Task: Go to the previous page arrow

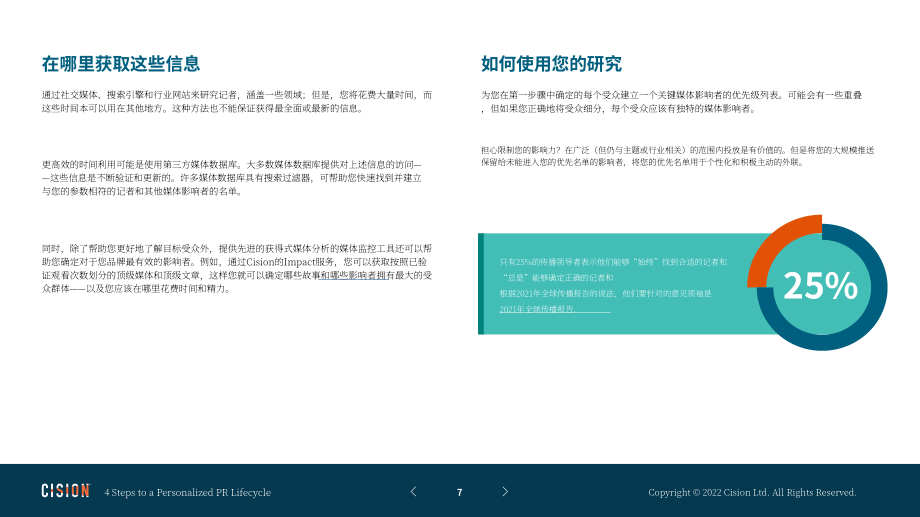Action: [x=414, y=492]
